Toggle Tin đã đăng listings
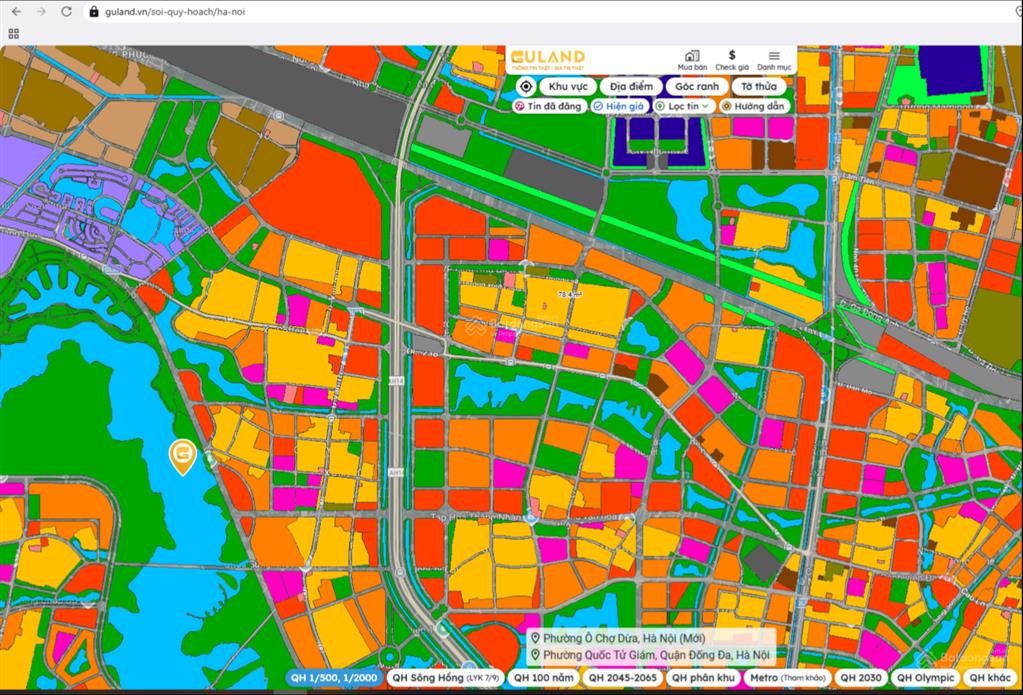 tap(548, 106)
